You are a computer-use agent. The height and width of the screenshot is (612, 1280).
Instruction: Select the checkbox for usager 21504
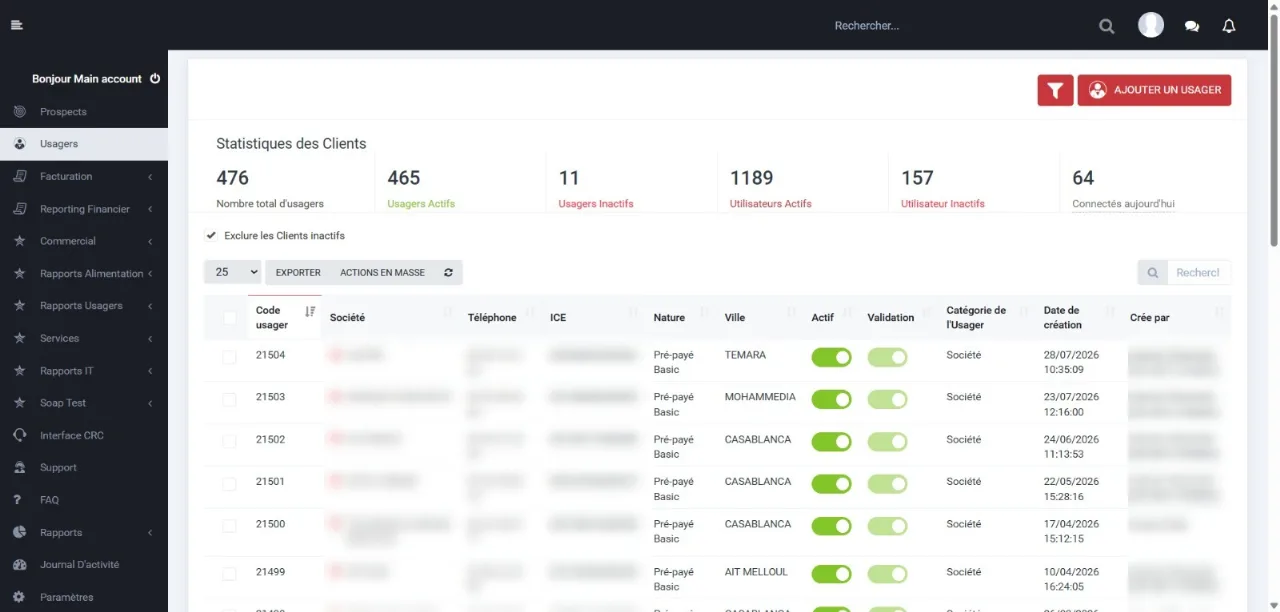(229, 357)
